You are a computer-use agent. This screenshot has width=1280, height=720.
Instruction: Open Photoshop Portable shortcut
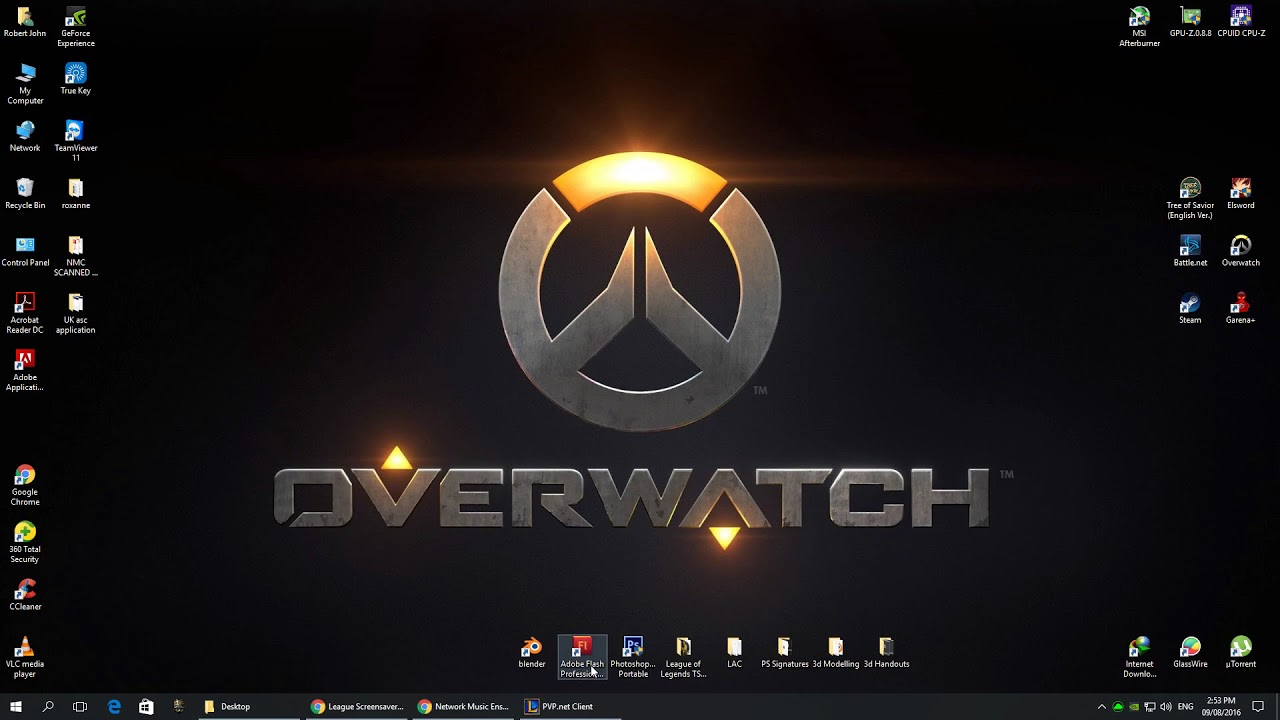click(x=633, y=657)
